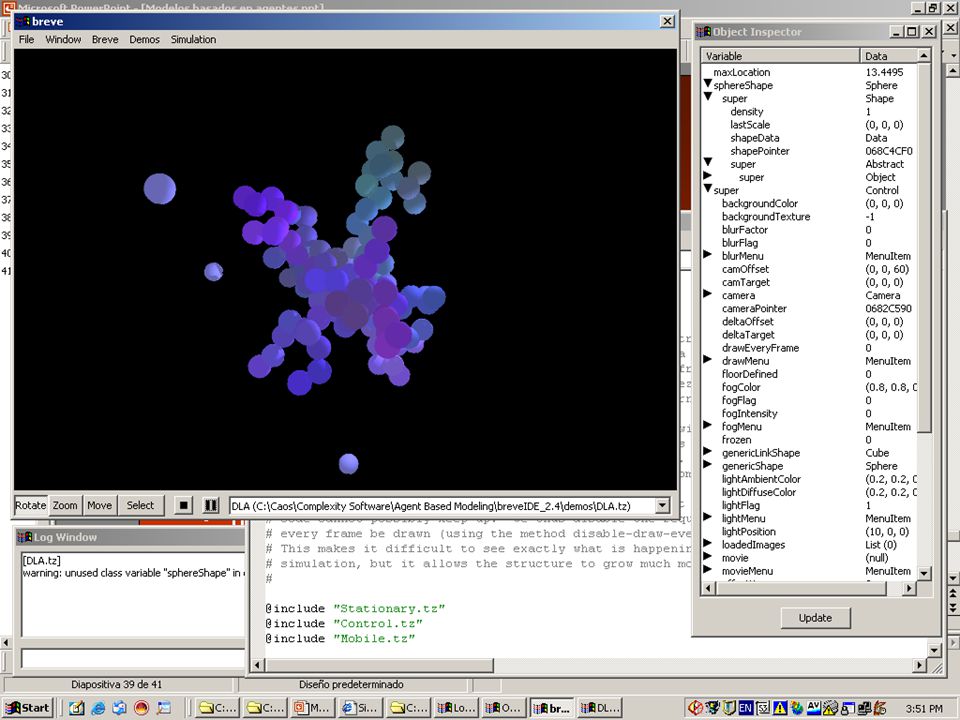Click the code editor horizontal scrollbar thumb
This screenshot has height=720, width=960.
[379, 665]
